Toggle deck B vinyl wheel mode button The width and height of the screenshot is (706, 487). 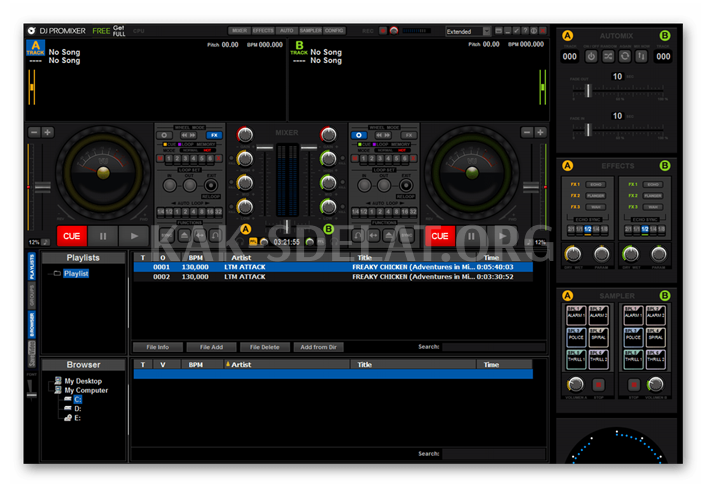(359, 135)
